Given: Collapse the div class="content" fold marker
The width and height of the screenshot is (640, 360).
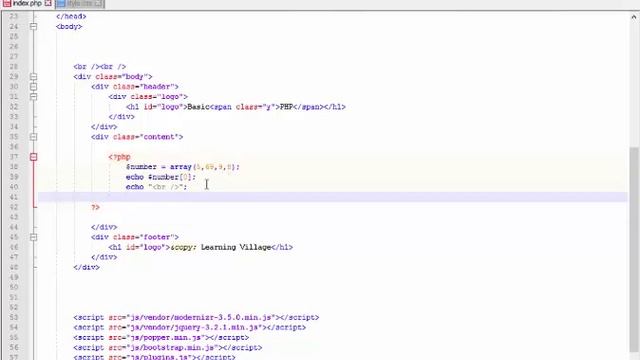Looking at the screenshot, I should (33, 137).
